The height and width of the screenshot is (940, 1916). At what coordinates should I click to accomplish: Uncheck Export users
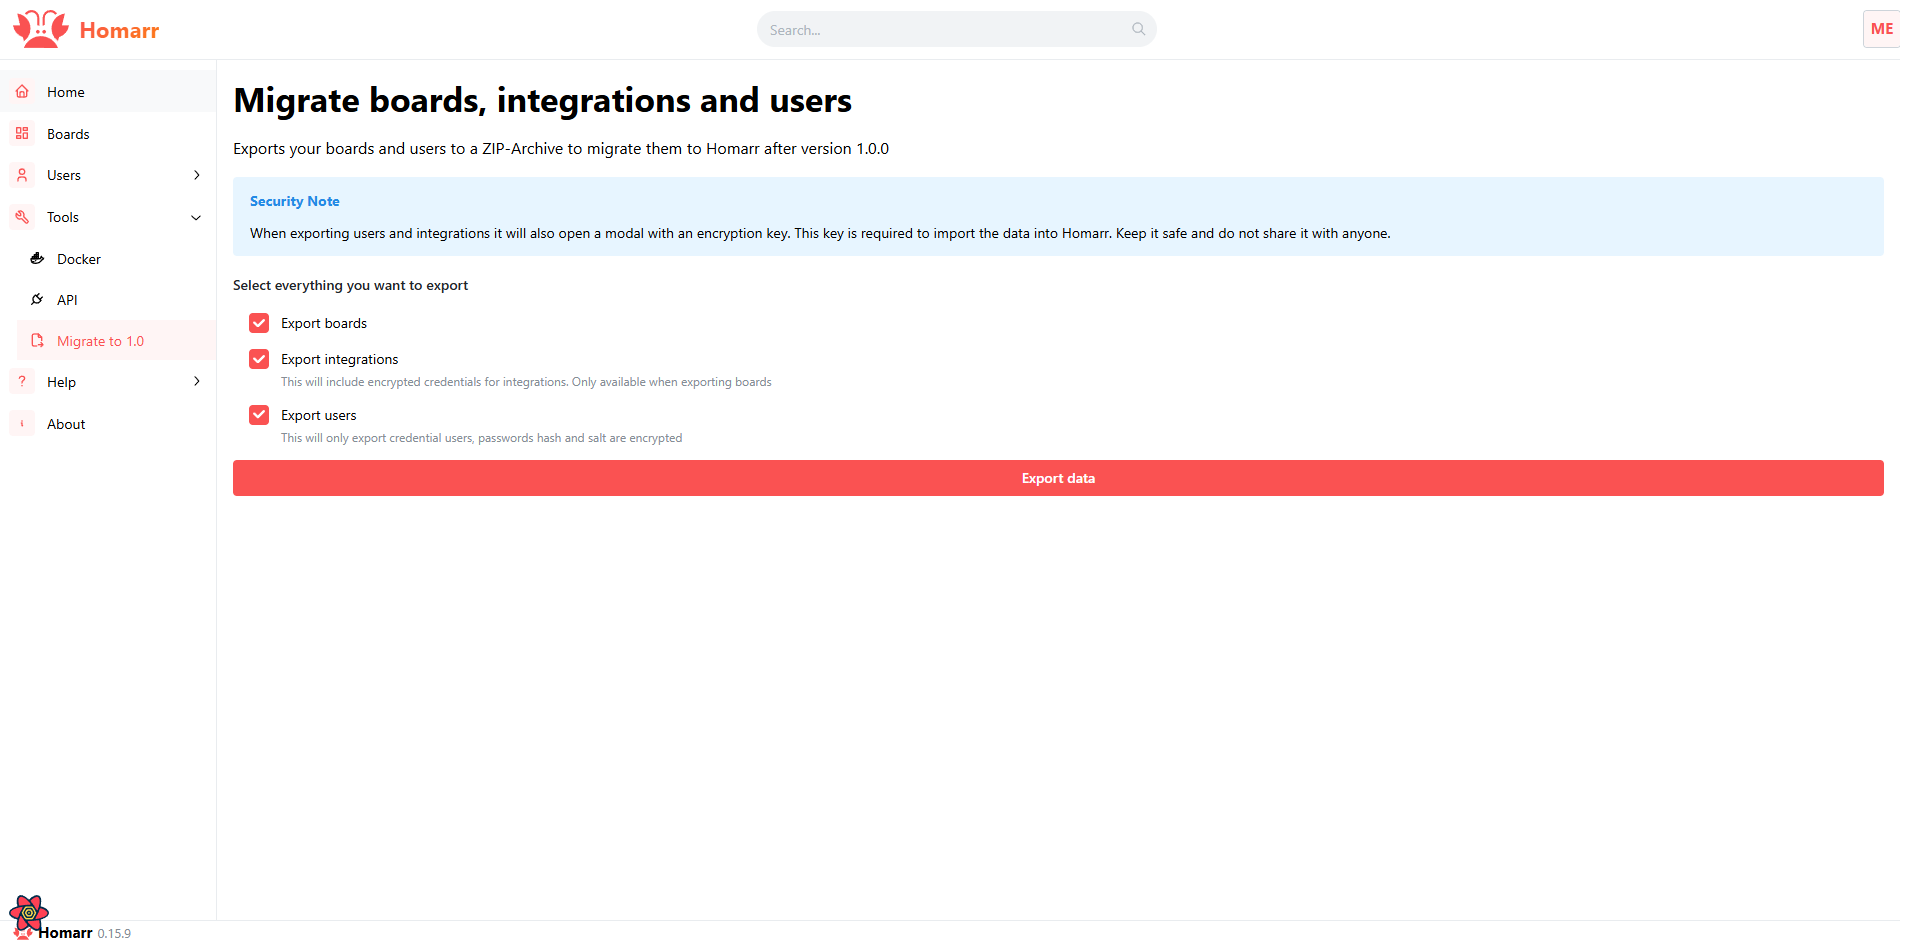click(x=259, y=414)
